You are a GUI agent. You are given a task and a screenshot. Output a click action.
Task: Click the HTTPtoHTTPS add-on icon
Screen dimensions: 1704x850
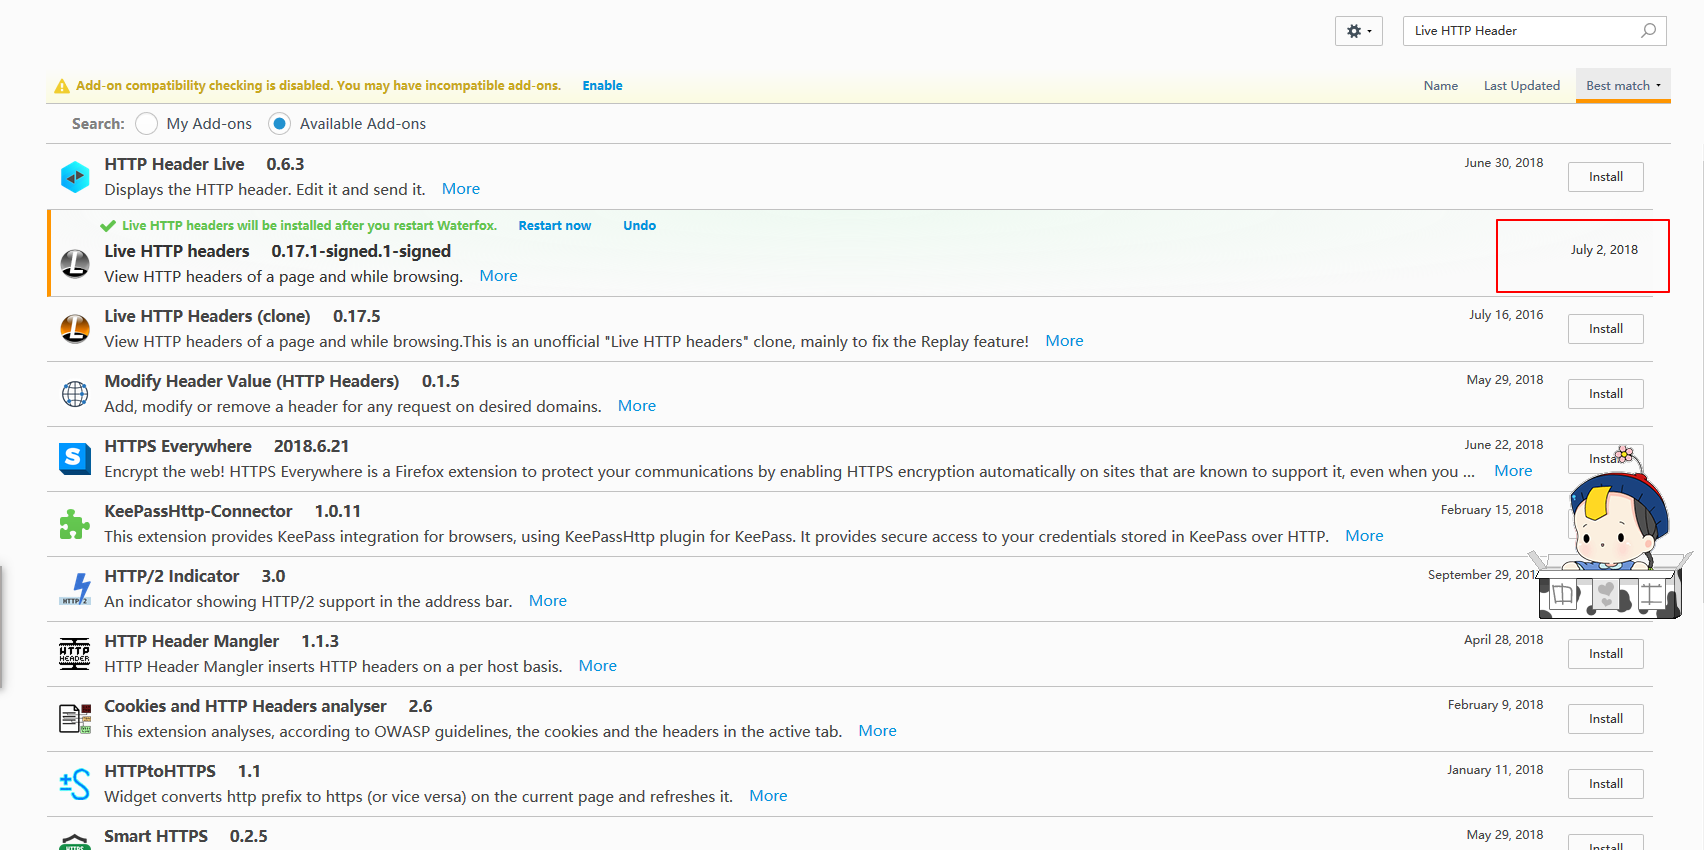coord(75,784)
